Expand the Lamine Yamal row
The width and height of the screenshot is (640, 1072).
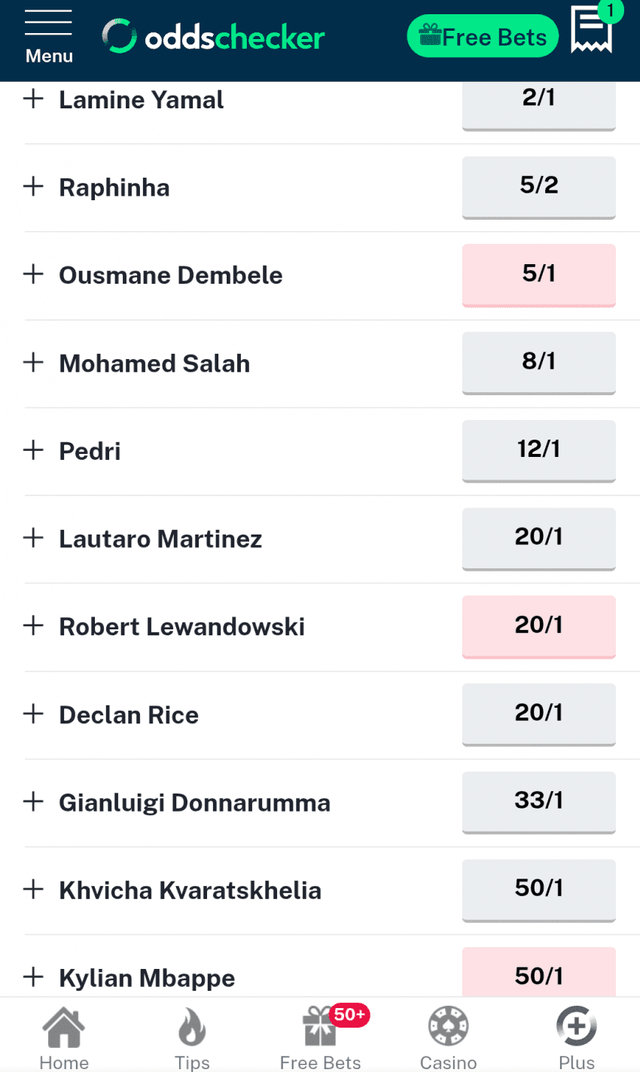click(x=34, y=99)
